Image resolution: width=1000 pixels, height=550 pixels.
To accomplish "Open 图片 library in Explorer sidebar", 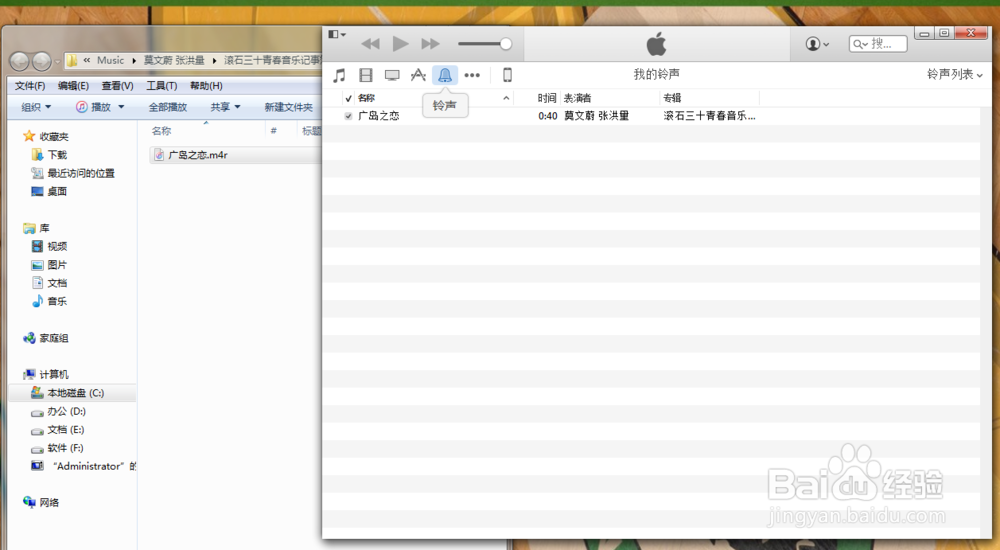I will click(x=50, y=265).
